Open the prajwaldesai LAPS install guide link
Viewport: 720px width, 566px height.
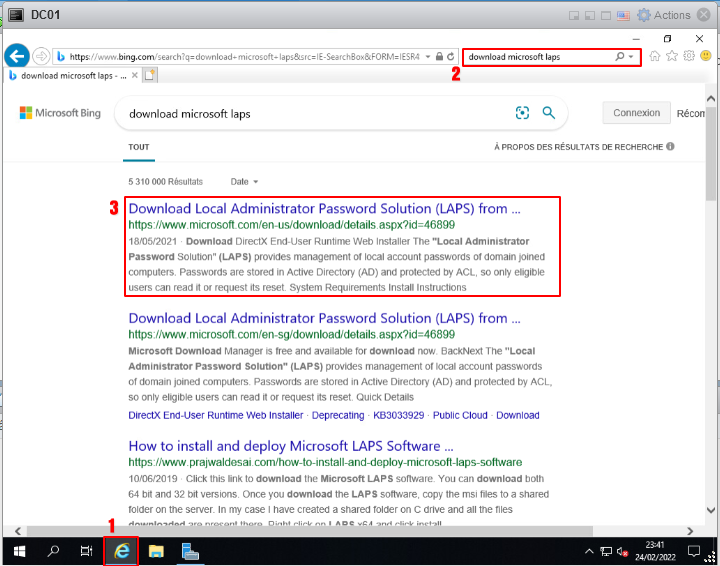tap(290, 446)
